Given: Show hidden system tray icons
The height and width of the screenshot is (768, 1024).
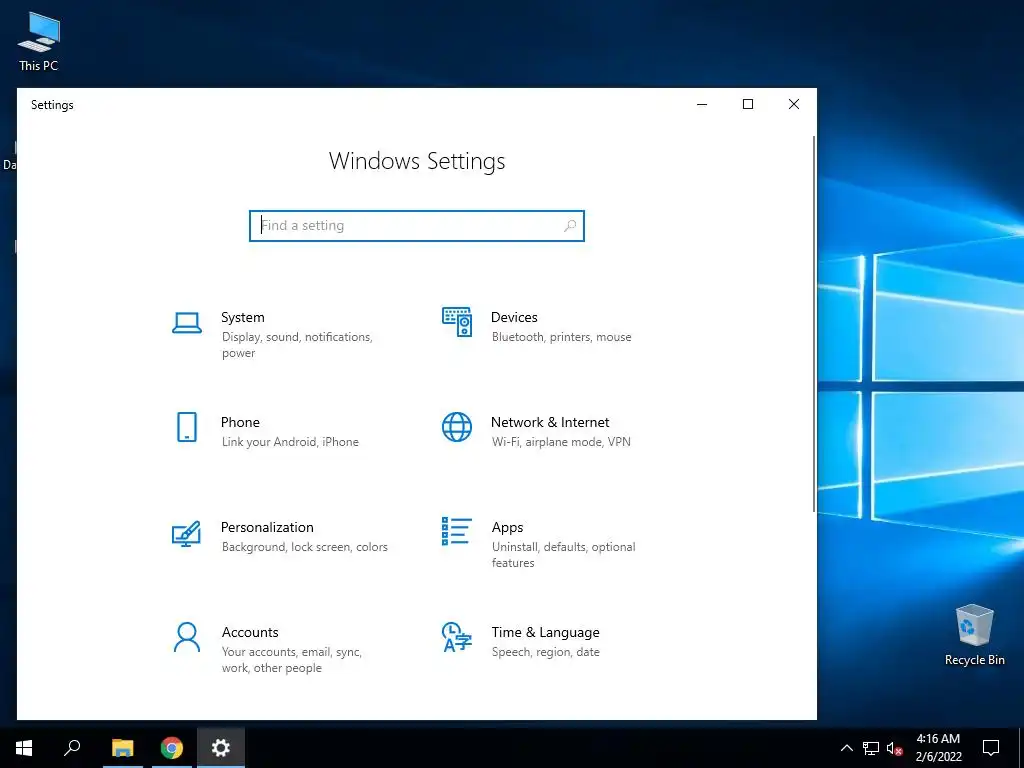Looking at the screenshot, I should coord(846,748).
